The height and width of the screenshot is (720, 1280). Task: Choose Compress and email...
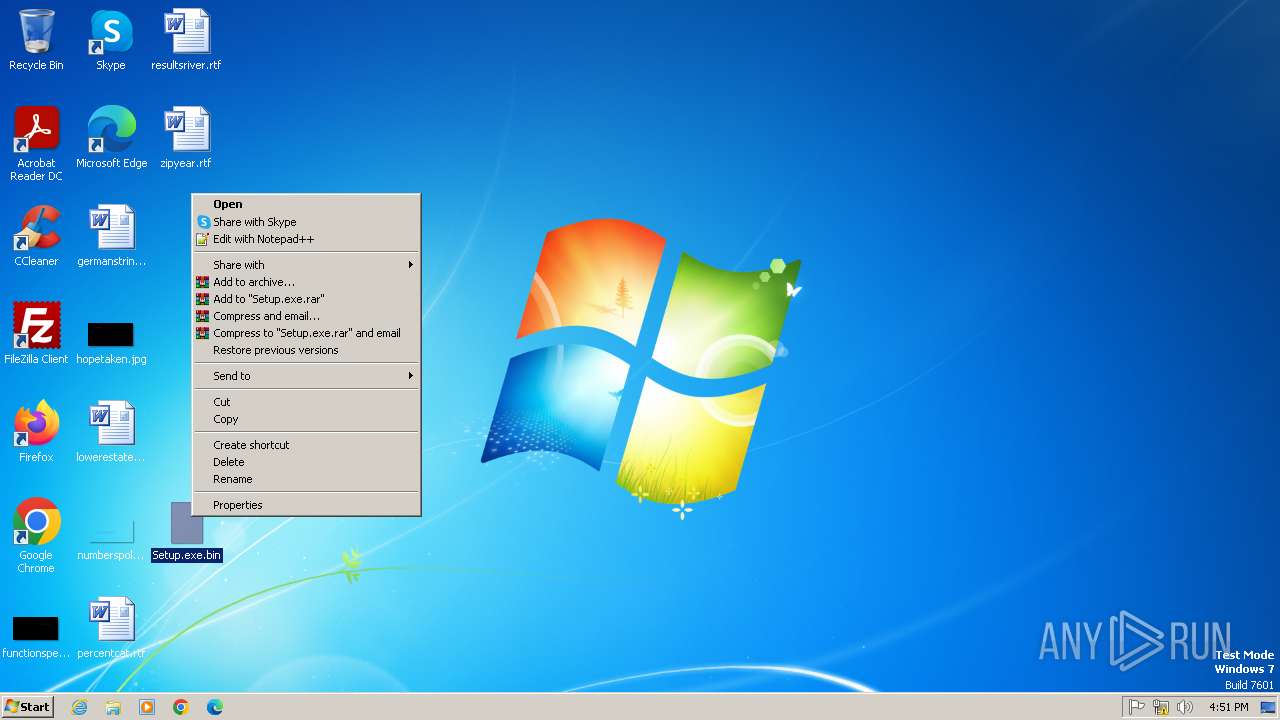pyautogui.click(x=306, y=316)
